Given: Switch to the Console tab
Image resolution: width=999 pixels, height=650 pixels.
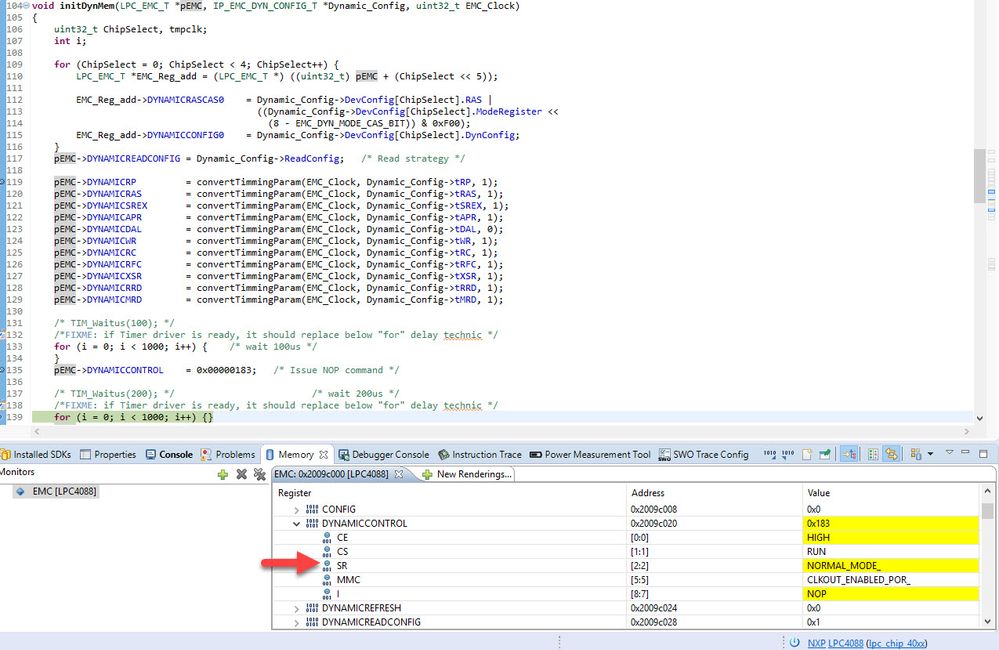Looking at the screenshot, I should [169, 454].
